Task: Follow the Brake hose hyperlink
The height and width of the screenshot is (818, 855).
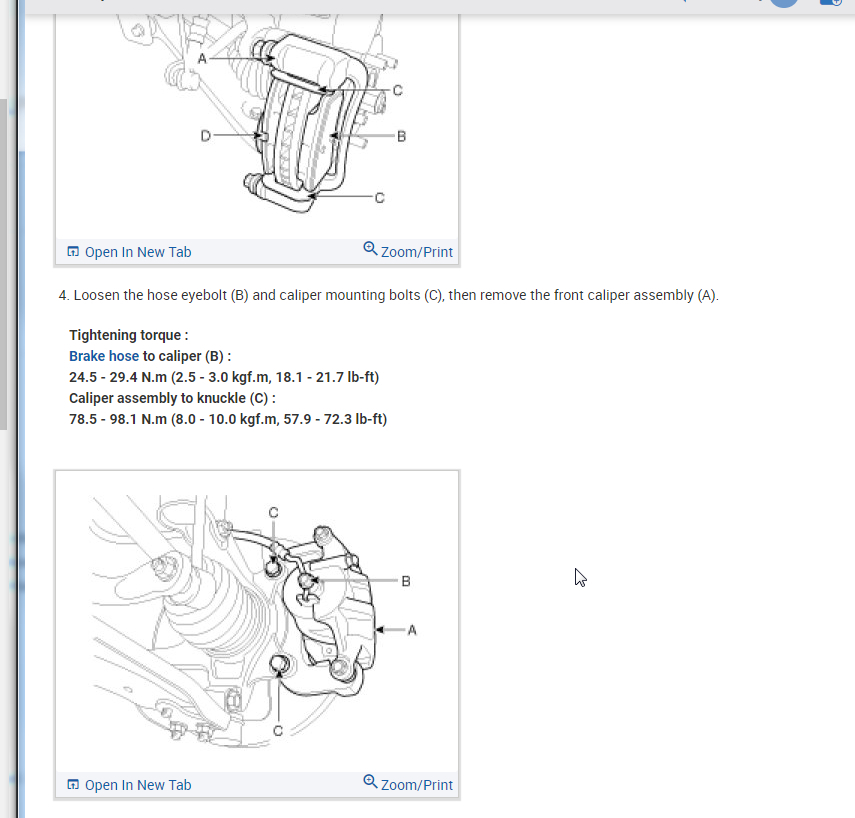Action: [104, 356]
